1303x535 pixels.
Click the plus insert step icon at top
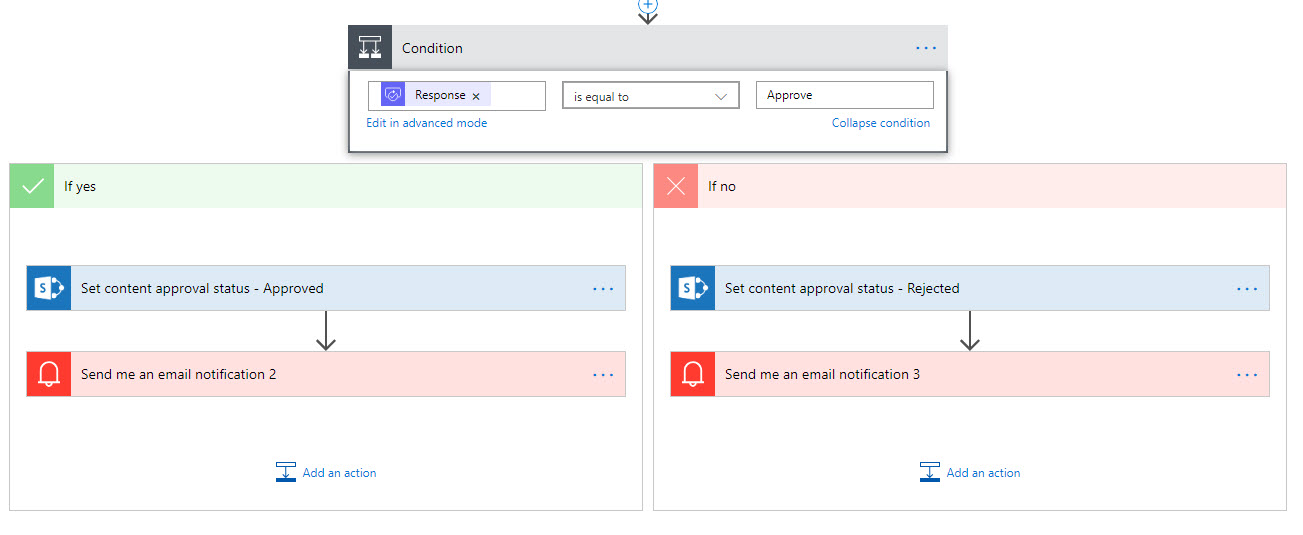tap(648, 5)
